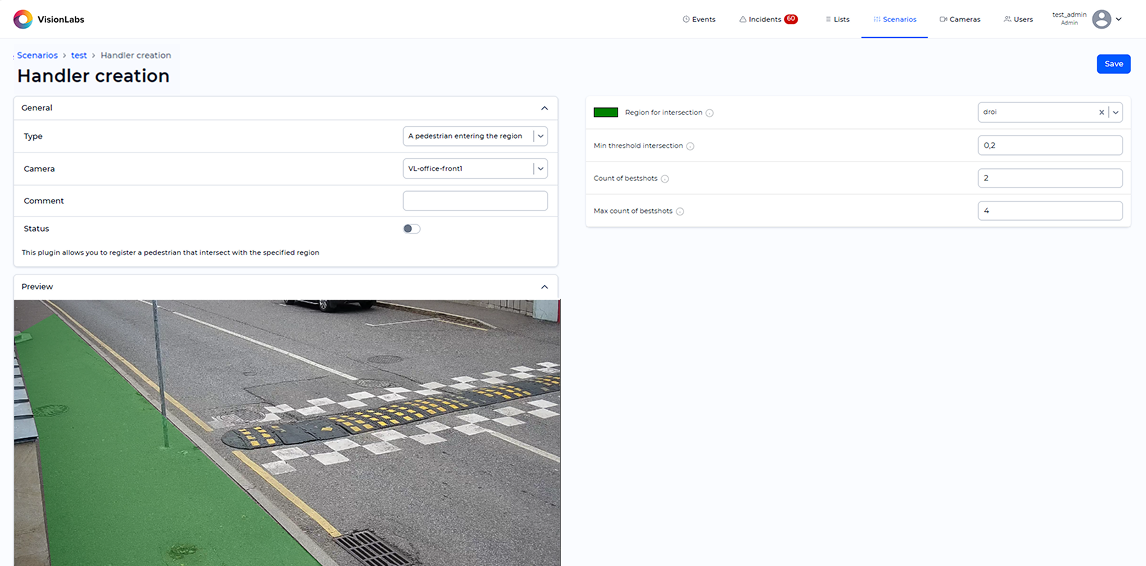Open the Users section
Viewport: 1146px width, 566px height.
1018,19
